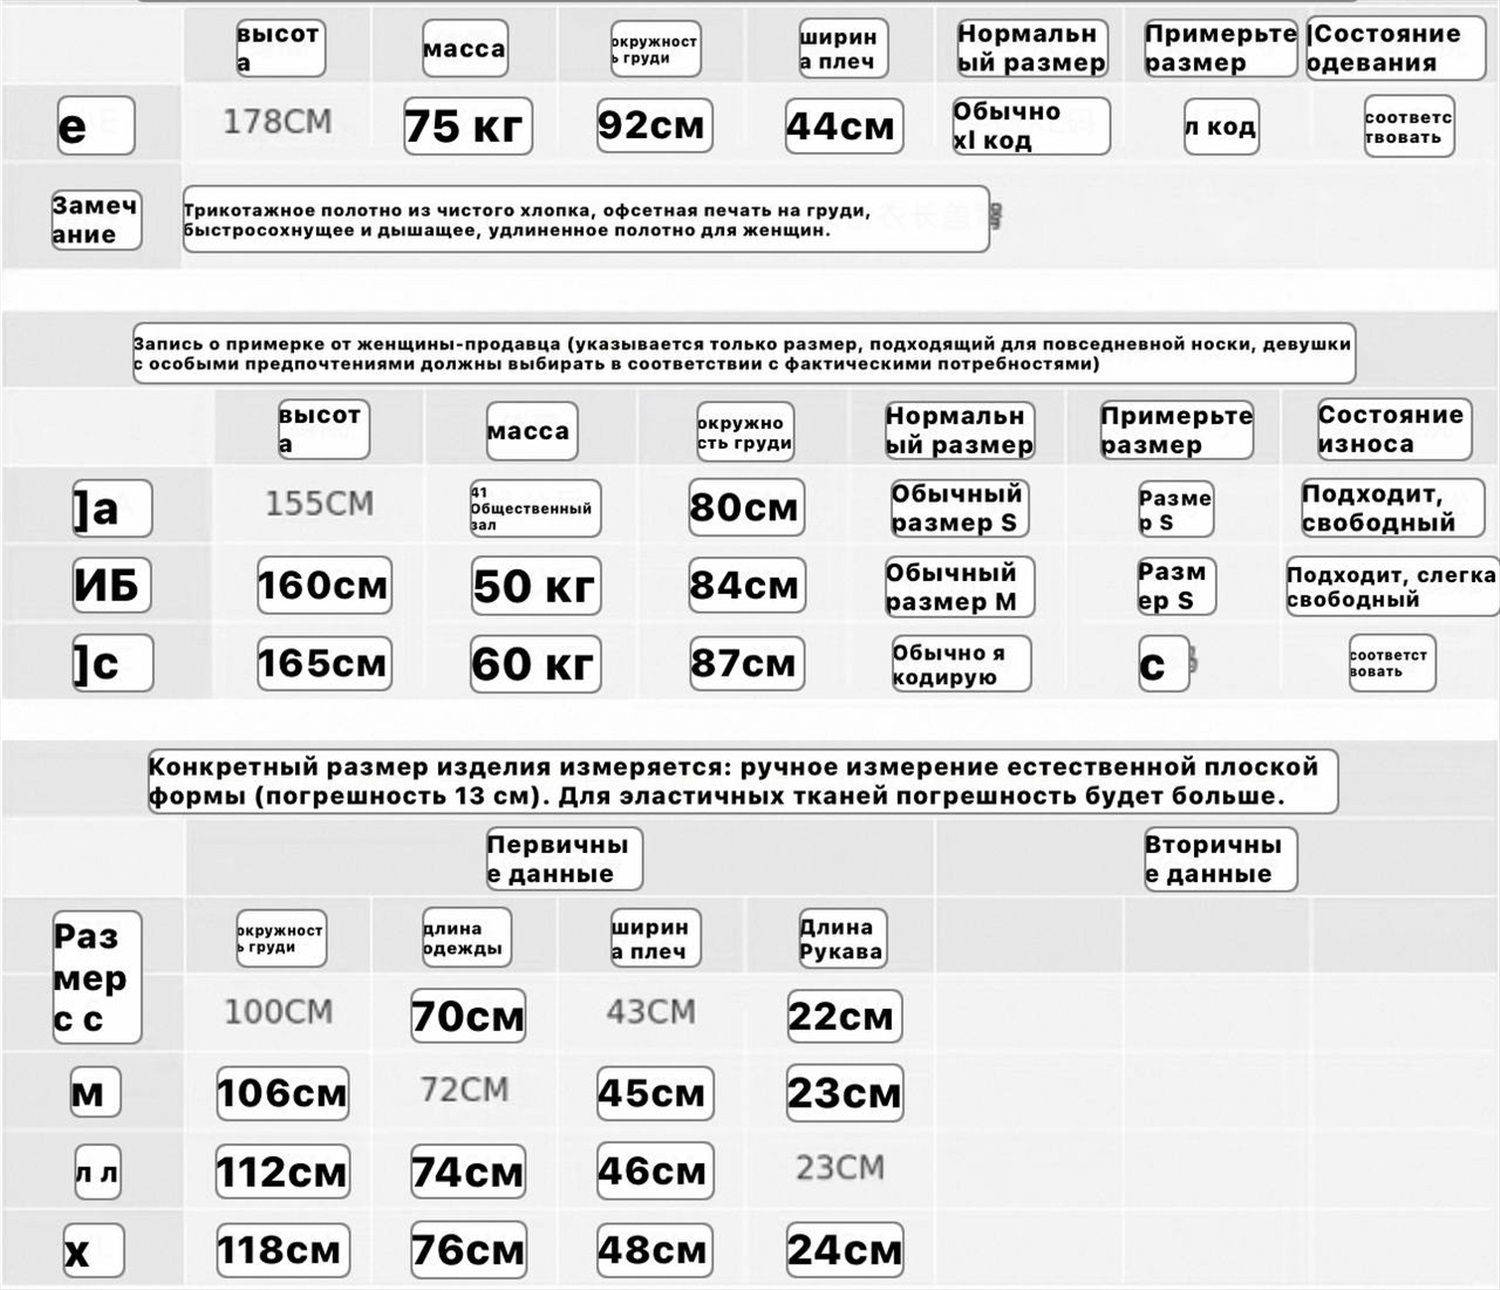Click the '92см' chest measurement
The width and height of the screenshot is (1500, 1290).
click(x=654, y=125)
